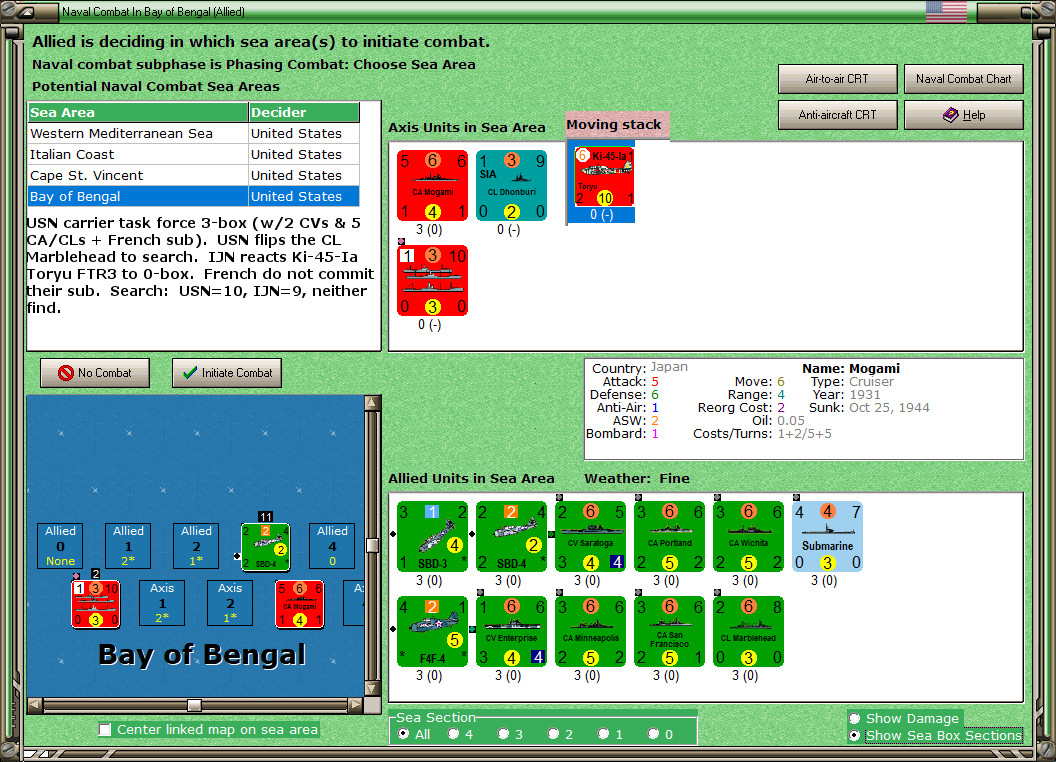Viewport: 1056px width, 762px height.
Task: Click map vertical scrollbar up arrow
Action: pyautogui.click(x=372, y=403)
